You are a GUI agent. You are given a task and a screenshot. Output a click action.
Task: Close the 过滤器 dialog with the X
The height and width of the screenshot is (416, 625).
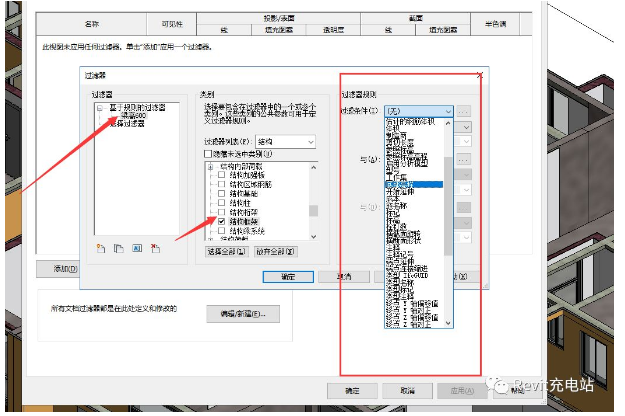(x=480, y=75)
